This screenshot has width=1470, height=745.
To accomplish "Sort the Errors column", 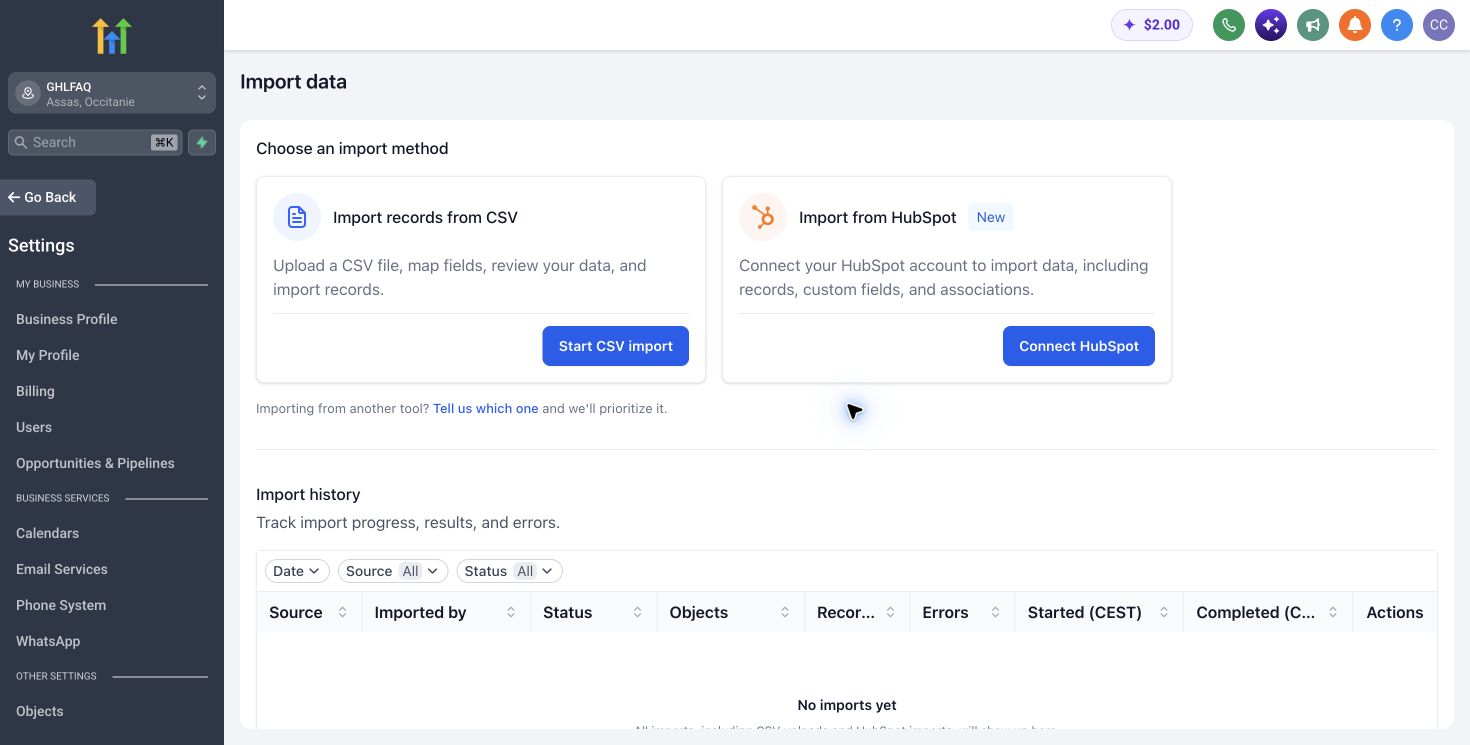I will tap(995, 612).
